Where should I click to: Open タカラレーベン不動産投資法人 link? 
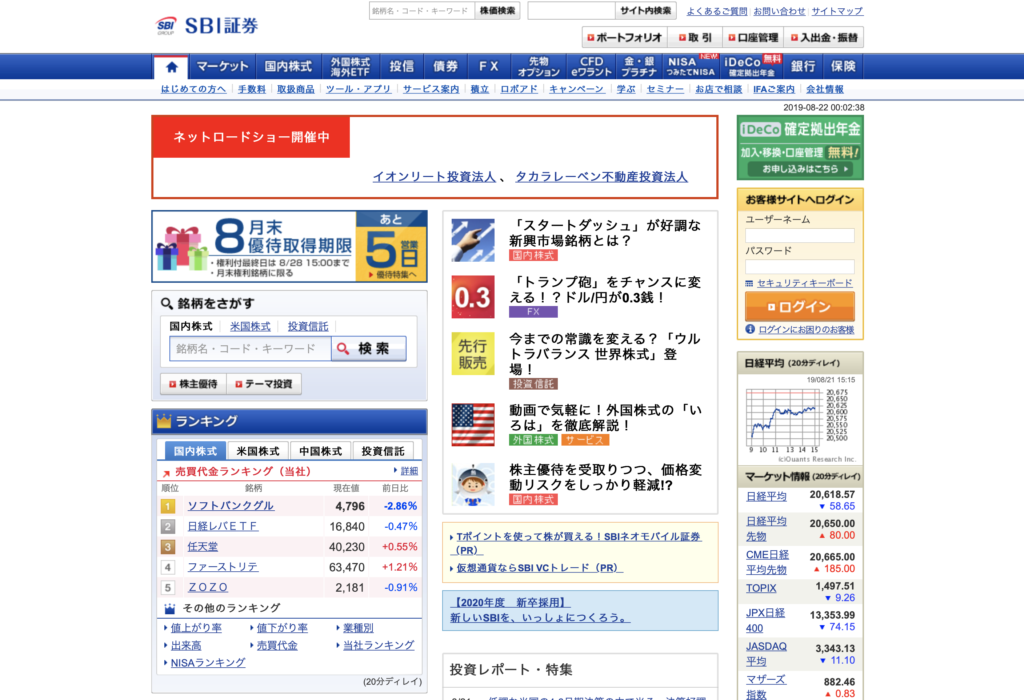pyautogui.click(x=601, y=176)
